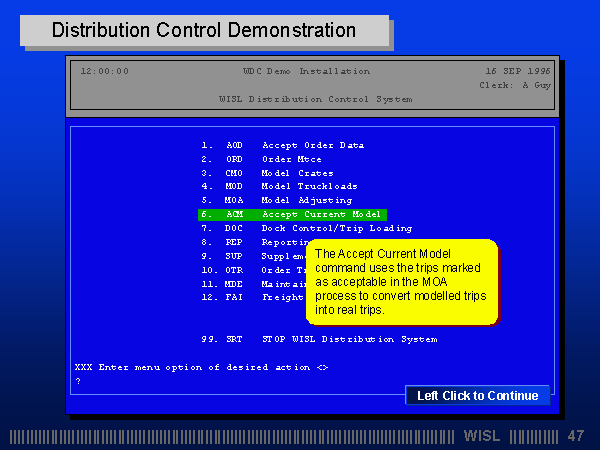Click the Distribution Control Demonstration title

coord(204,31)
